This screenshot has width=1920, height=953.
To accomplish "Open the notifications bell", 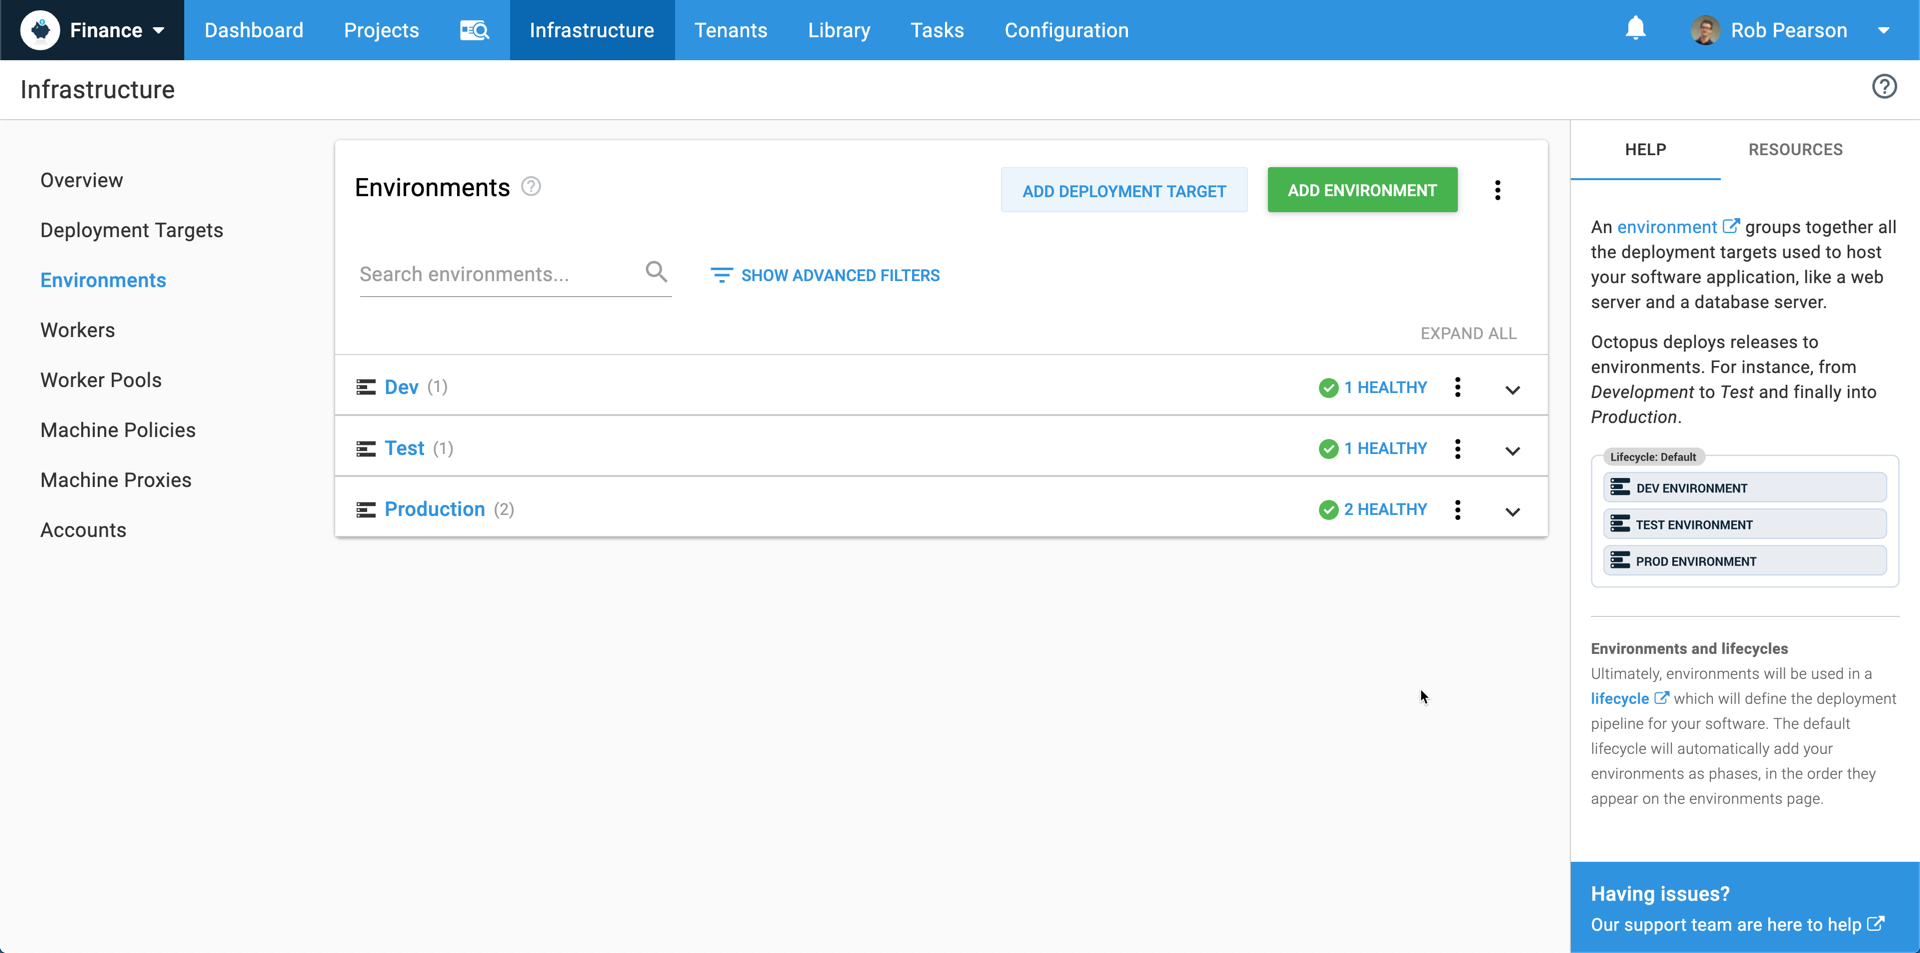I will click(1635, 29).
